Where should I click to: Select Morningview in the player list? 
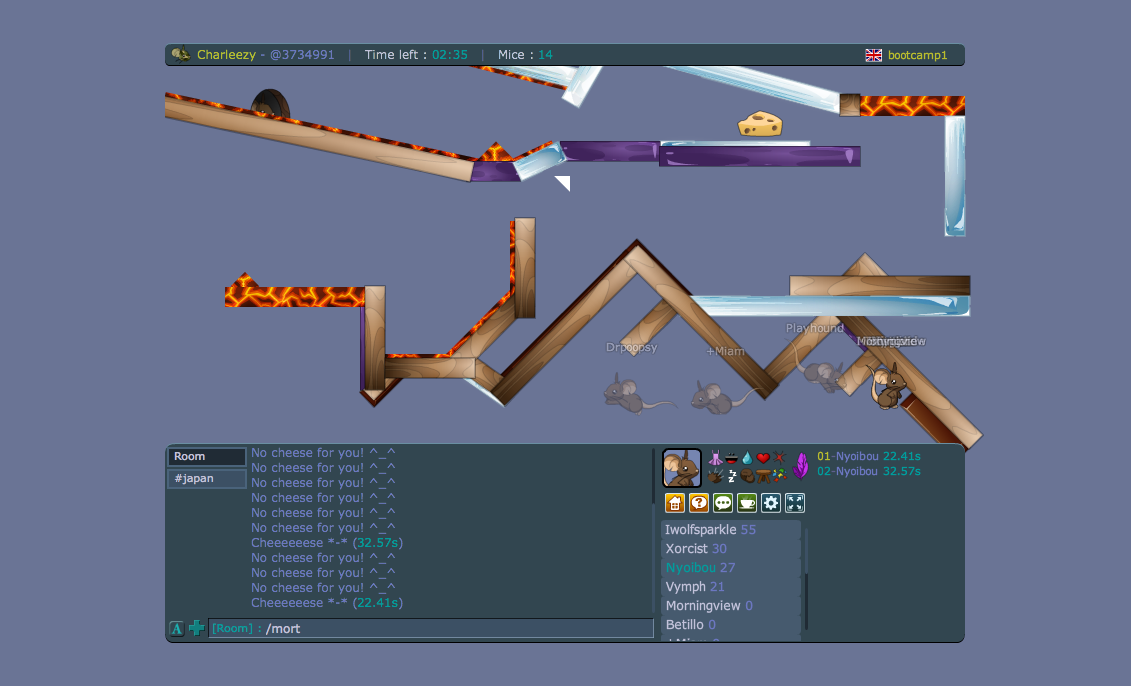pyautogui.click(x=731, y=606)
